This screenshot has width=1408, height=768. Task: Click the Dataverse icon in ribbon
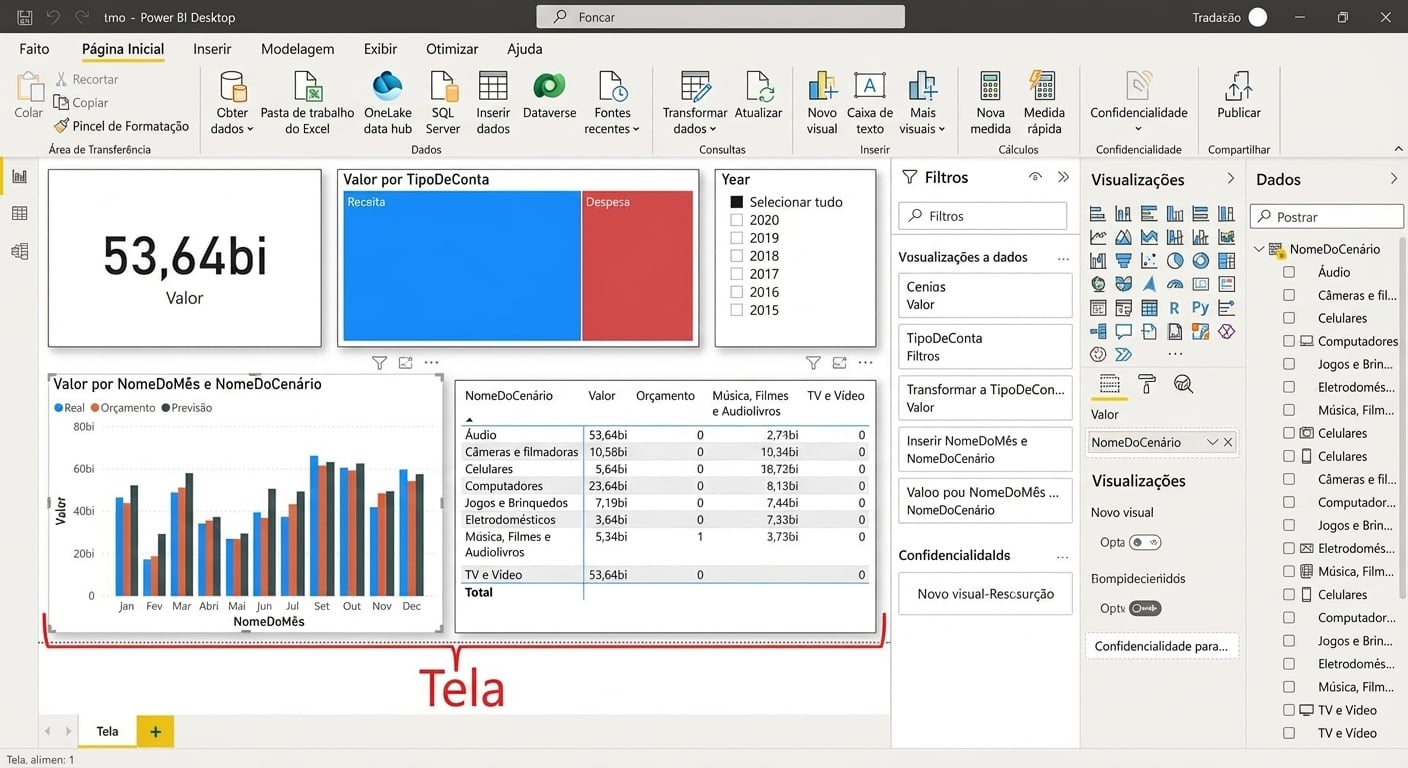click(x=549, y=87)
